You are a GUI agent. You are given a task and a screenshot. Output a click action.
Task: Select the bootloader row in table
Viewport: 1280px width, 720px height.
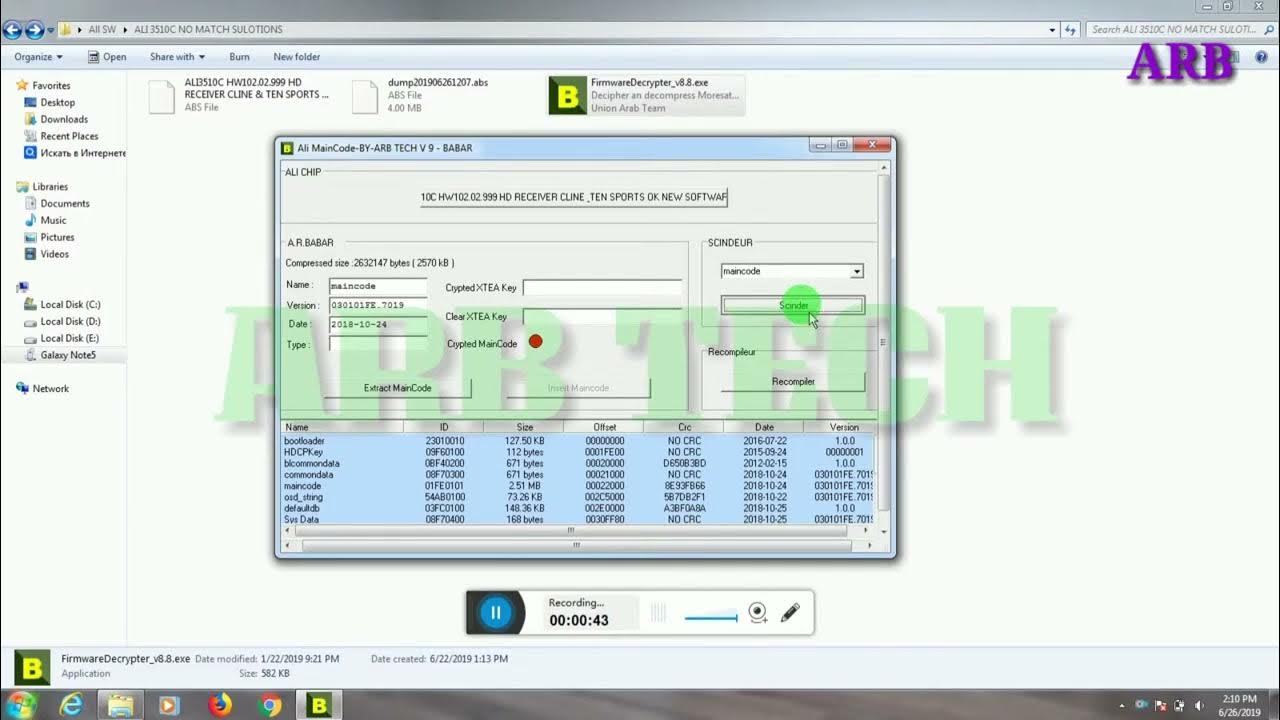578,441
